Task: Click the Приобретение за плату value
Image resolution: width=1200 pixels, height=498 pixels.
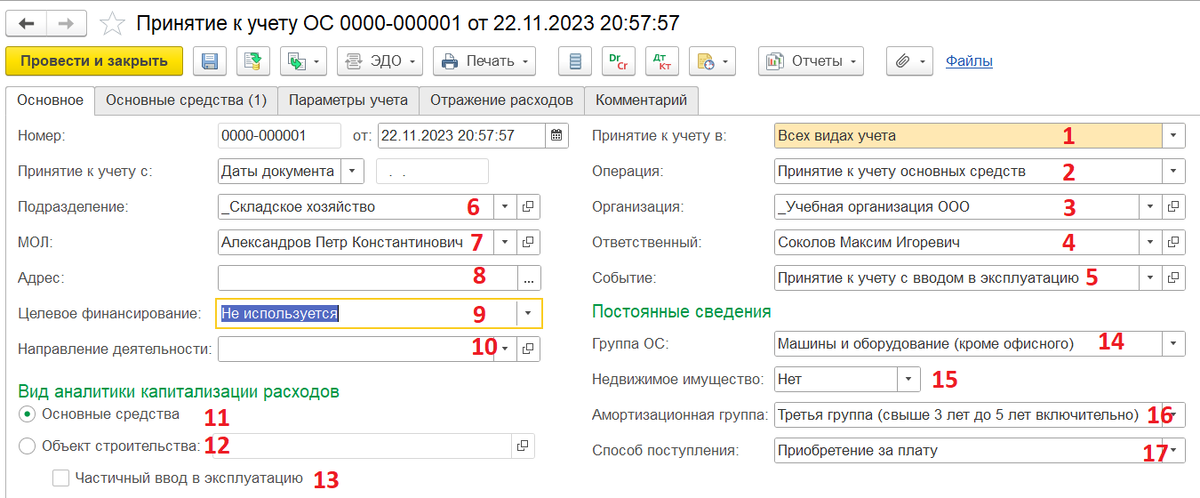Action: 859,450
